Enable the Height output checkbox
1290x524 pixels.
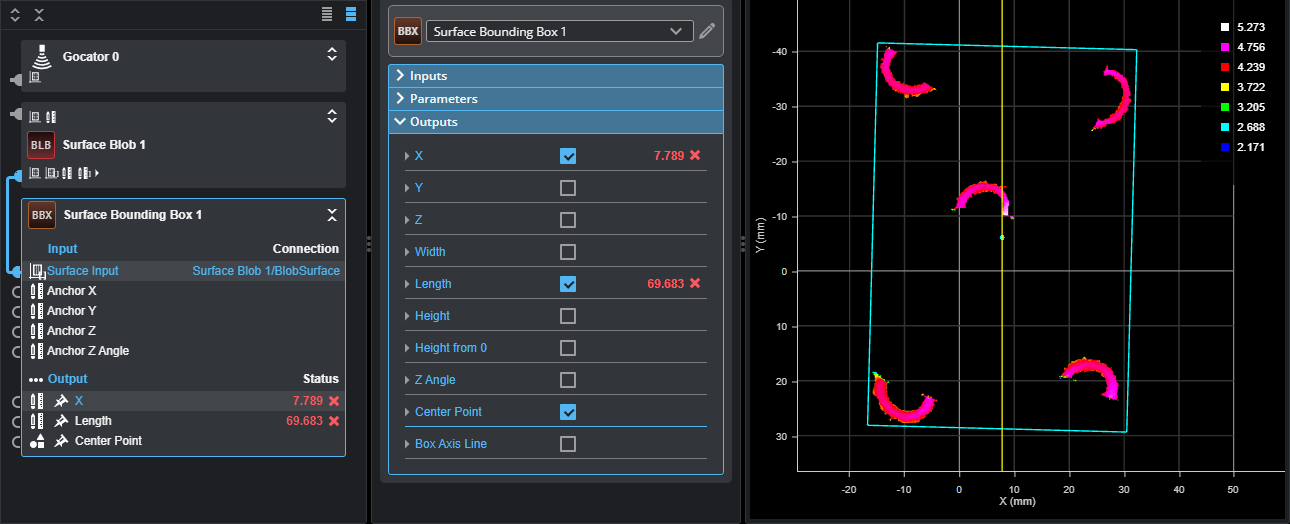pos(568,316)
